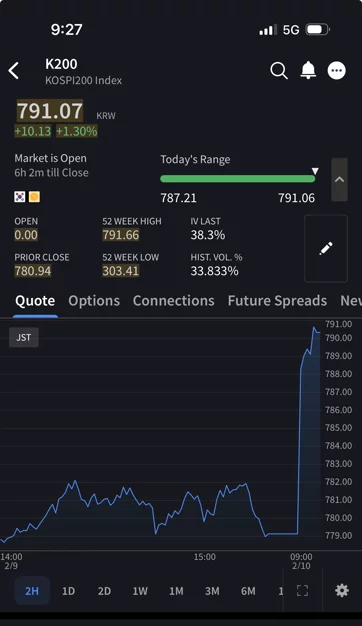362x626 pixels.
Task: Open the three-dot more options menu
Action: [x=337, y=71]
